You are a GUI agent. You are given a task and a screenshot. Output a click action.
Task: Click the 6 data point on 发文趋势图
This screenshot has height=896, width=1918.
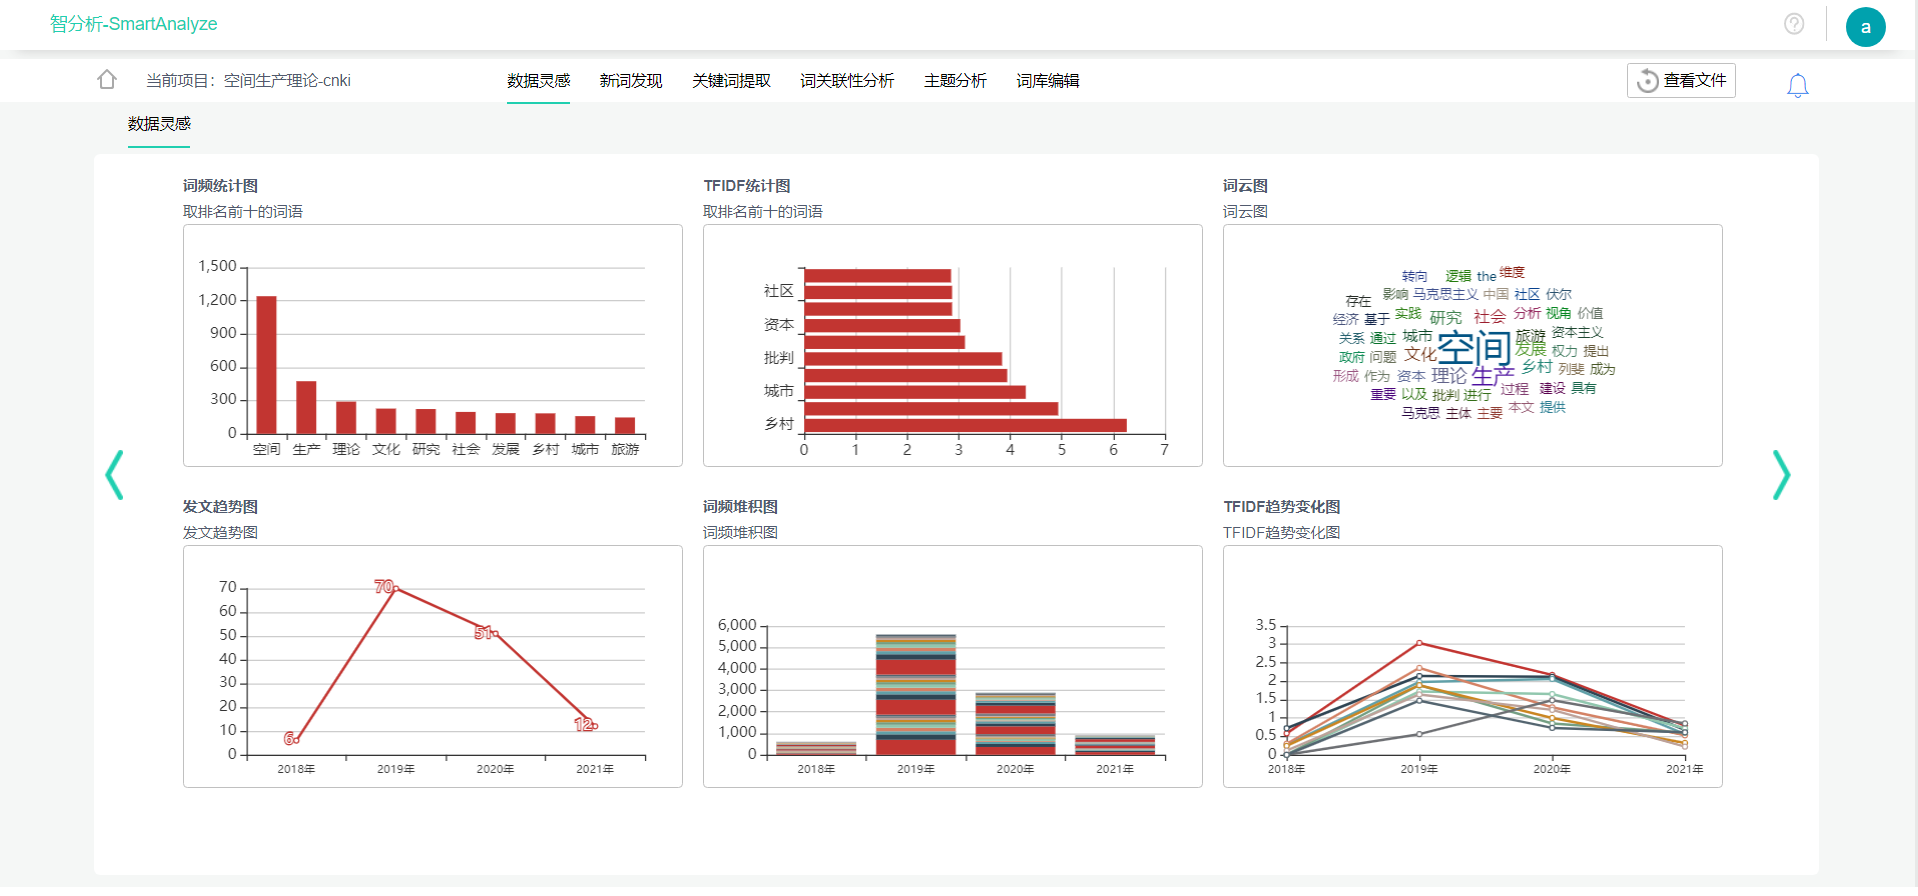(x=297, y=740)
